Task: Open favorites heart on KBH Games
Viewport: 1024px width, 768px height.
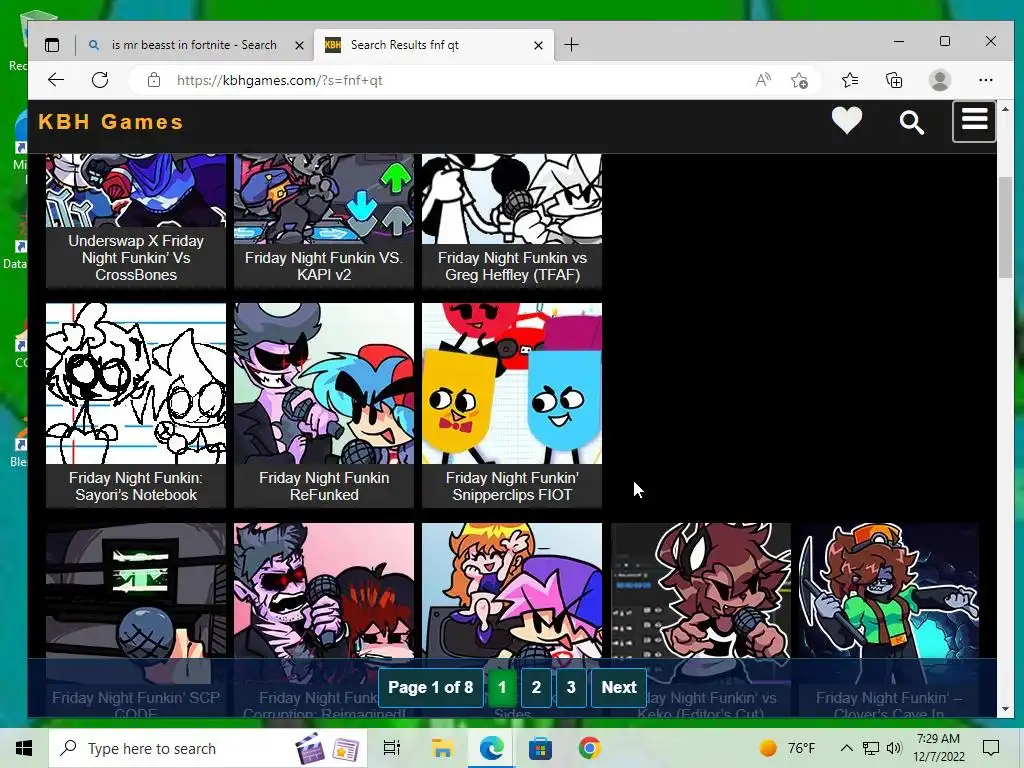Action: click(x=846, y=121)
